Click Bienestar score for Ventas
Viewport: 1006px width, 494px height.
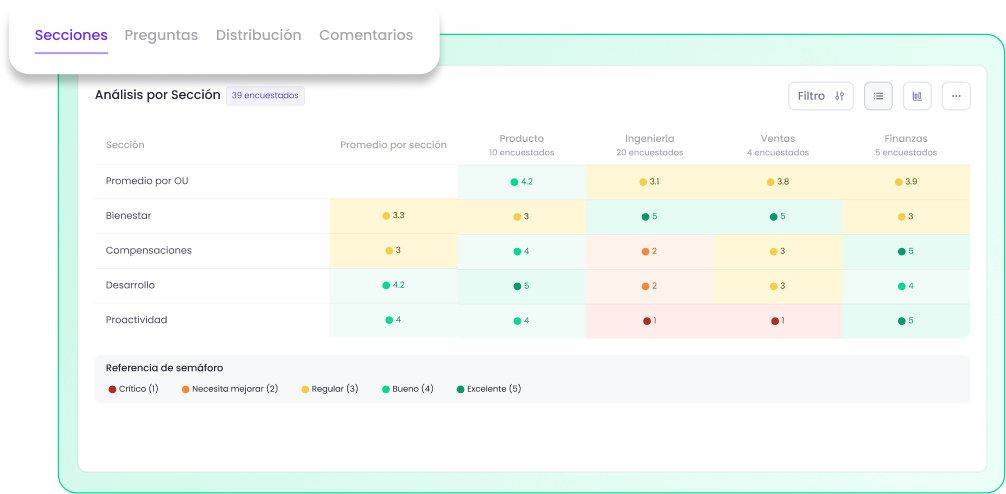coord(778,216)
